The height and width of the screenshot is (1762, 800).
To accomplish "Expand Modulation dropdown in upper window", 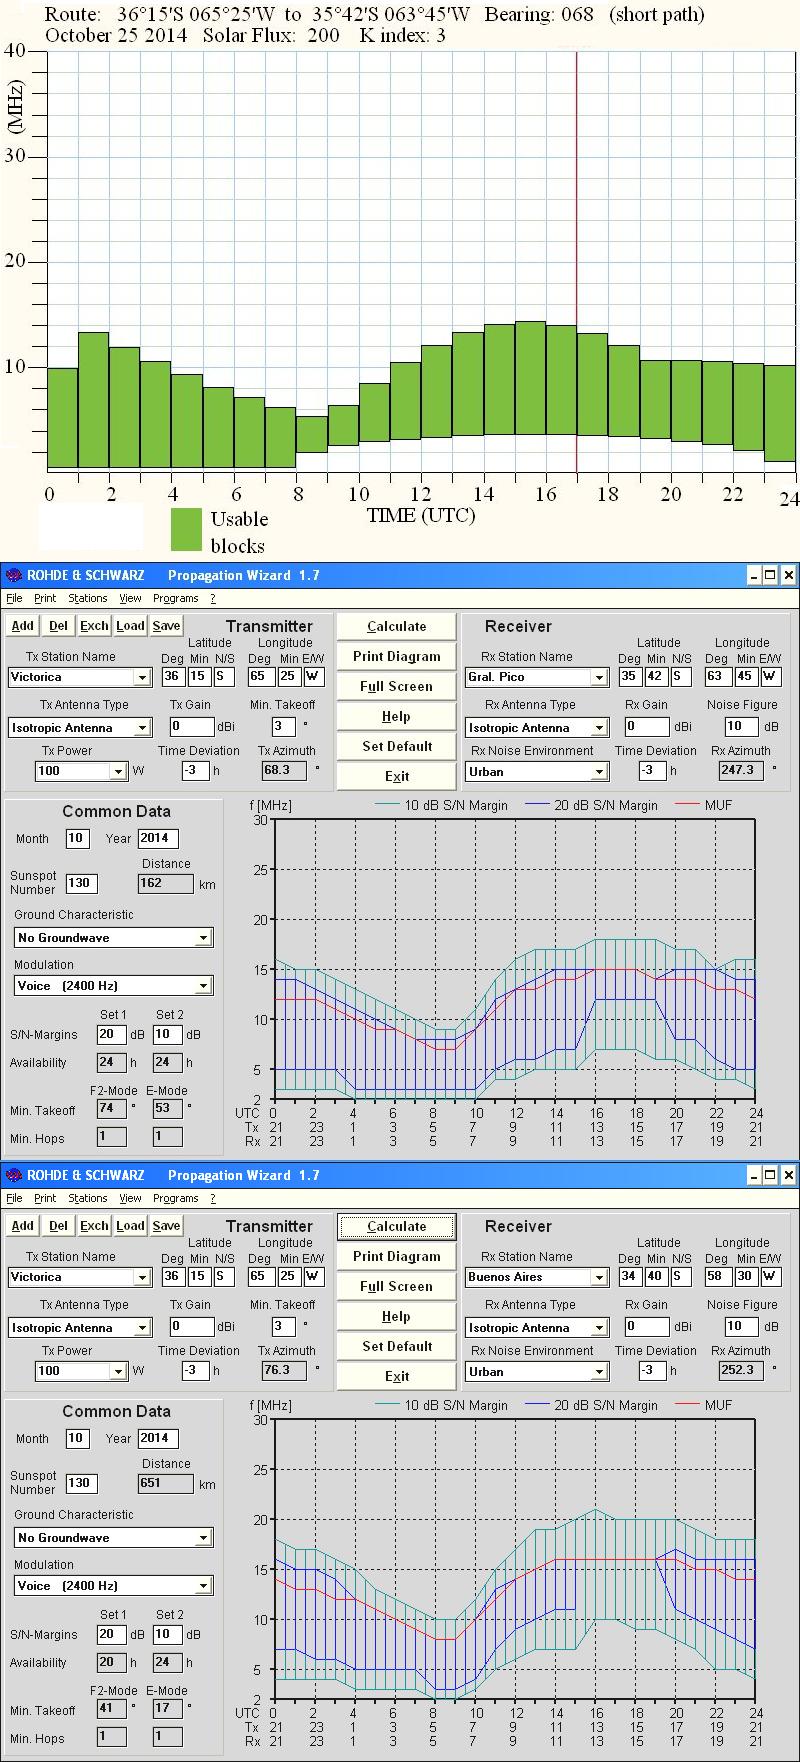I will (x=203, y=986).
